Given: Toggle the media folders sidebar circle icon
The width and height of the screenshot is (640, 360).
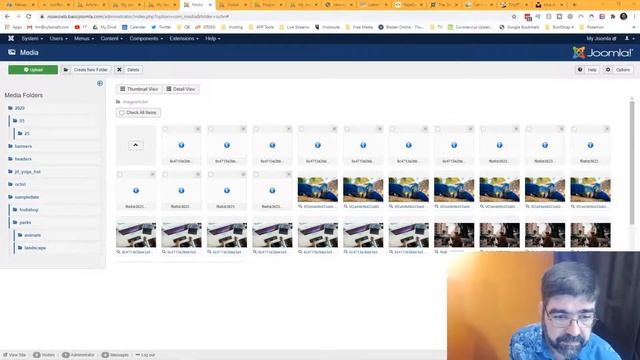Looking at the screenshot, I should [100, 83].
